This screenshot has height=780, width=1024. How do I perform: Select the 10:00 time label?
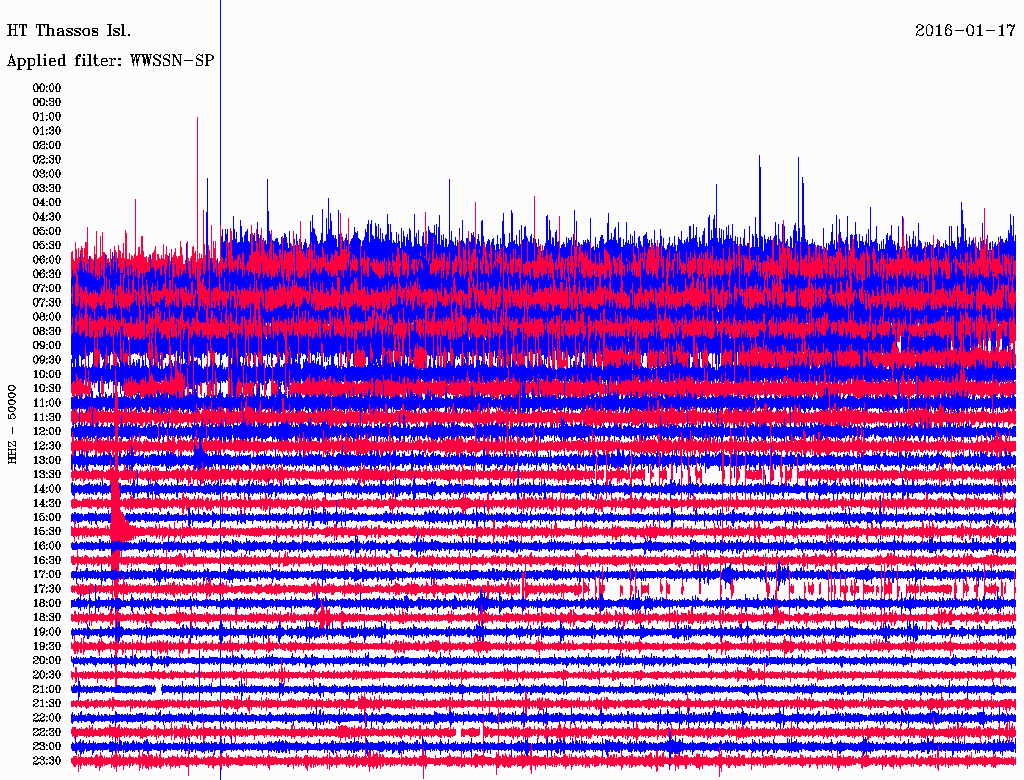(47, 374)
